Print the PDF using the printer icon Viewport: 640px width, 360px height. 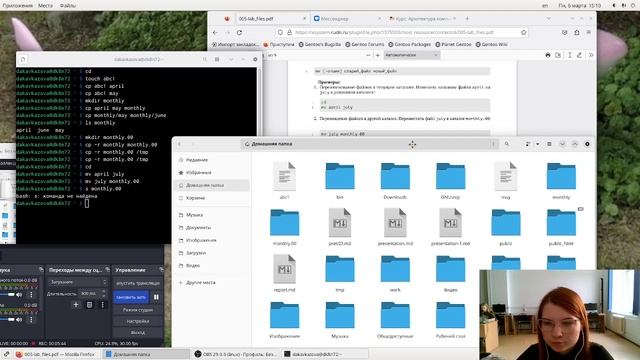point(548,55)
